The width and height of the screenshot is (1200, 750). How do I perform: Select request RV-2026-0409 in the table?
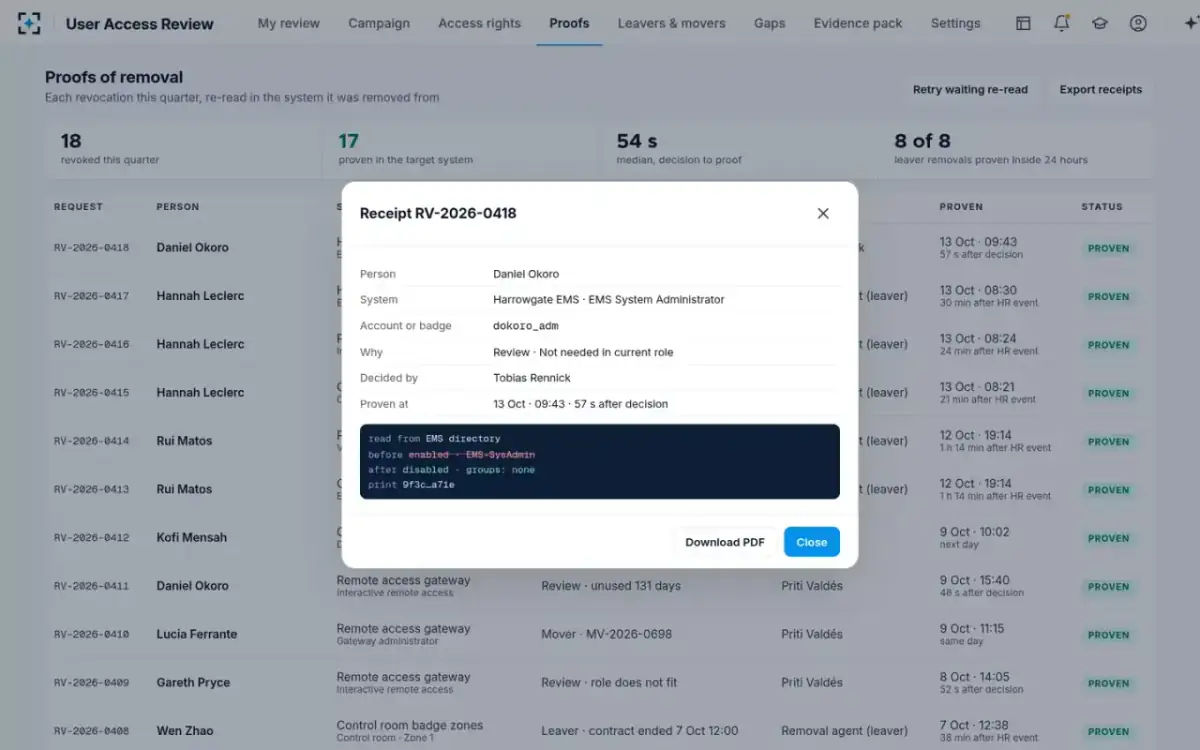pyautogui.click(x=92, y=683)
